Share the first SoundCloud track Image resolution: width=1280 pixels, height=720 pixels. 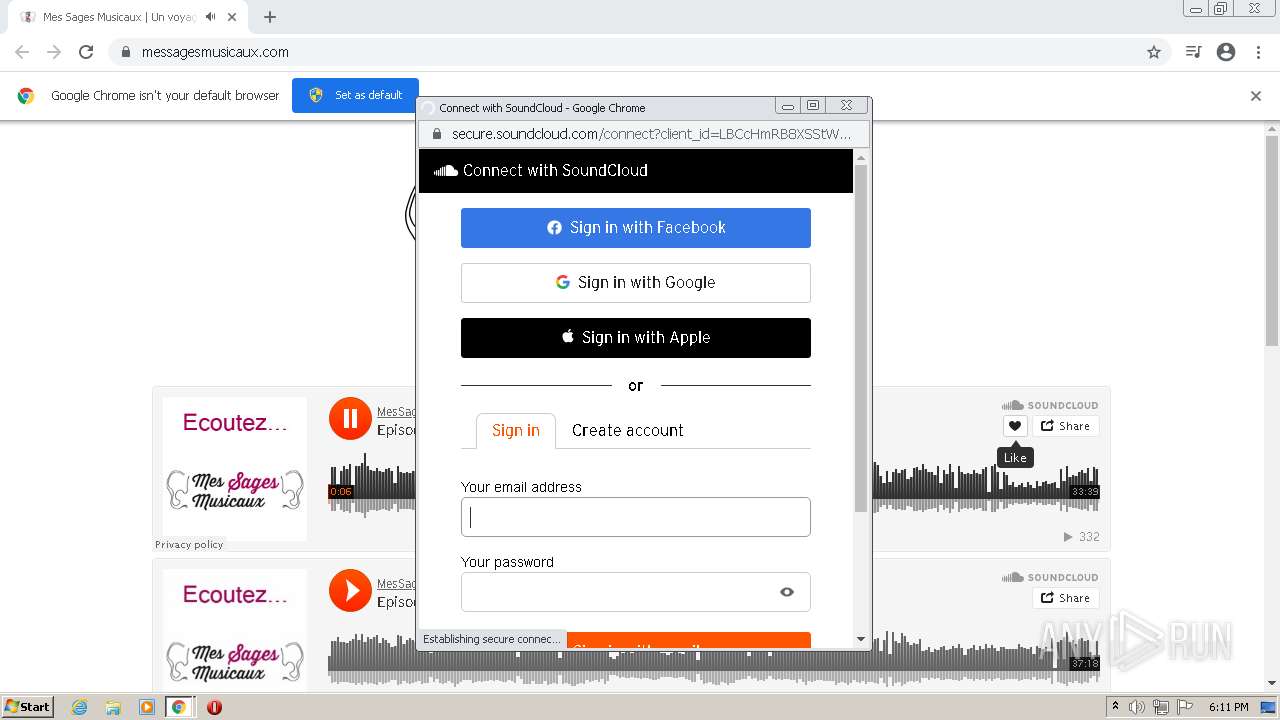click(1065, 426)
